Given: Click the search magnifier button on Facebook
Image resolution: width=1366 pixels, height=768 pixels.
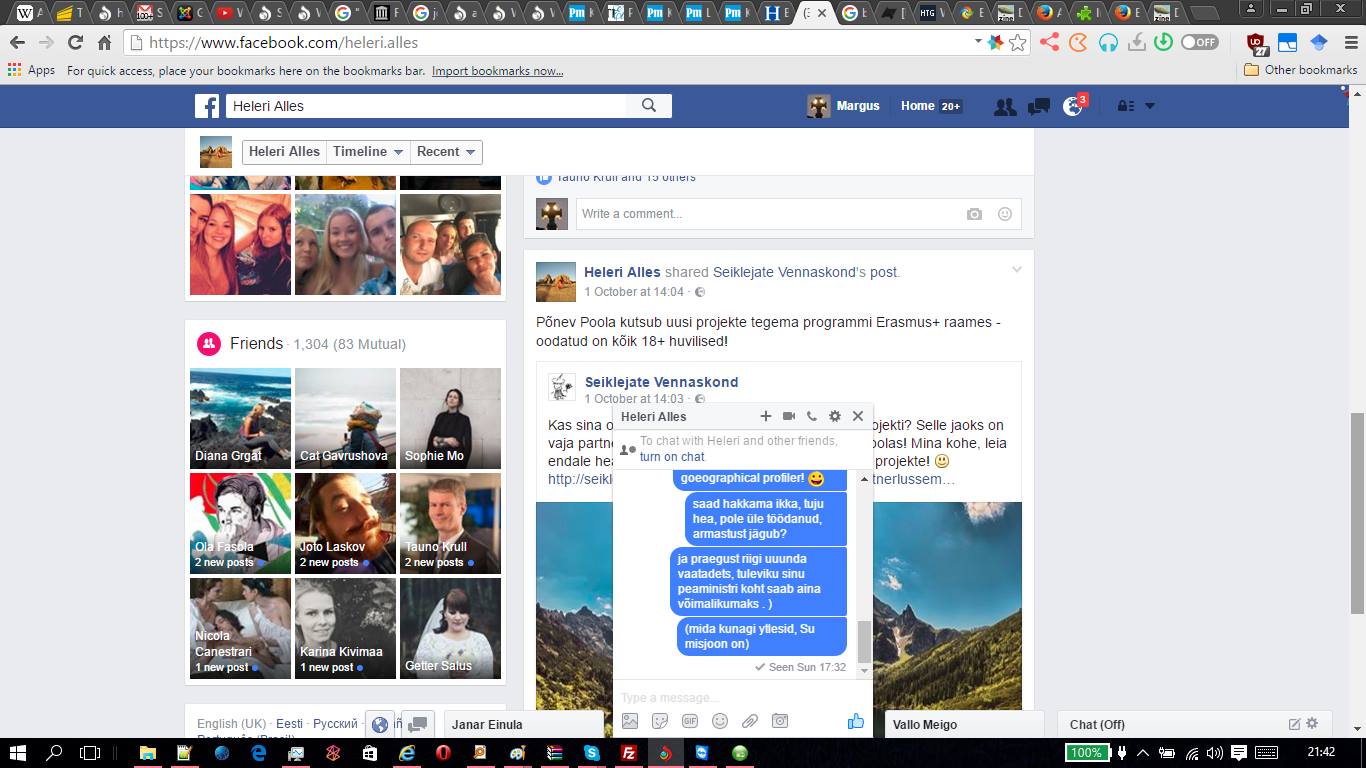Looking at the screenshot, I should pyautogui.click(x=649, y=106).
